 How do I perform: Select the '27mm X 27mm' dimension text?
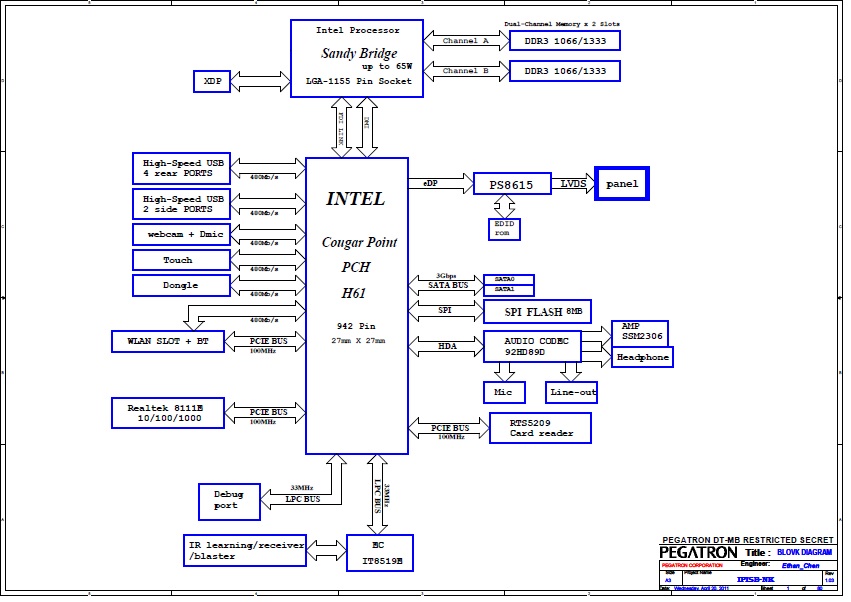[x=358, y=341]
